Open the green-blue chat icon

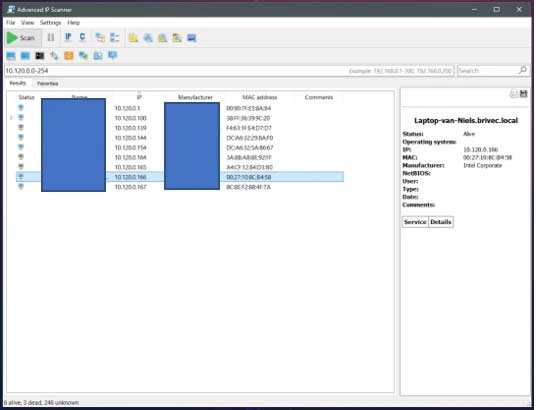tap(83, 55)
